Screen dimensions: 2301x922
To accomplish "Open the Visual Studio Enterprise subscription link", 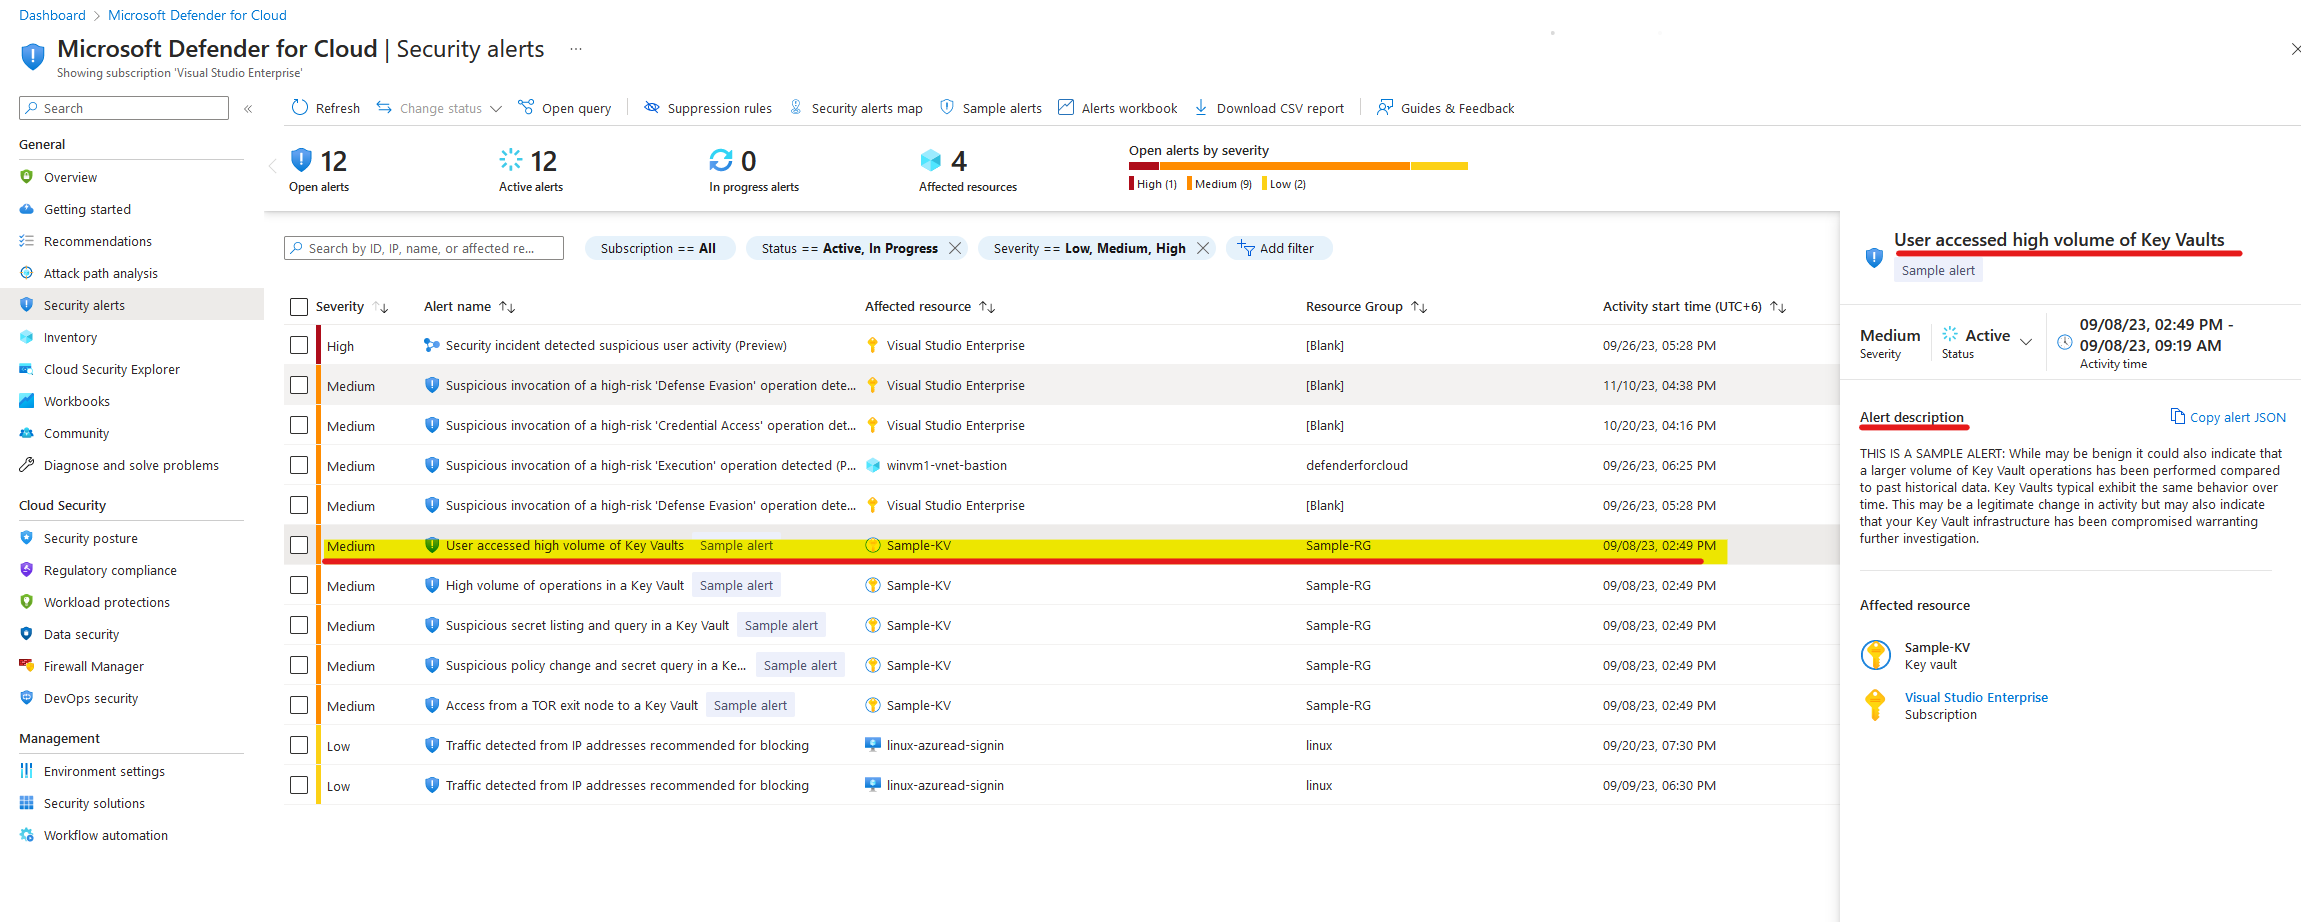I will (x=1976, y=697).
